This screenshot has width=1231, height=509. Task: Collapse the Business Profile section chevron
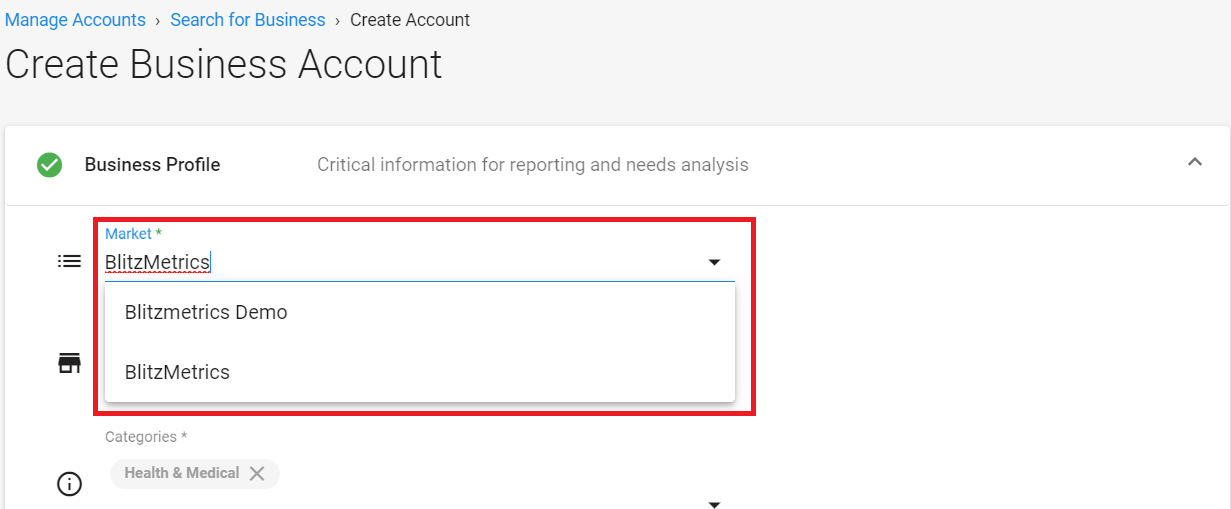(1194, 162)
